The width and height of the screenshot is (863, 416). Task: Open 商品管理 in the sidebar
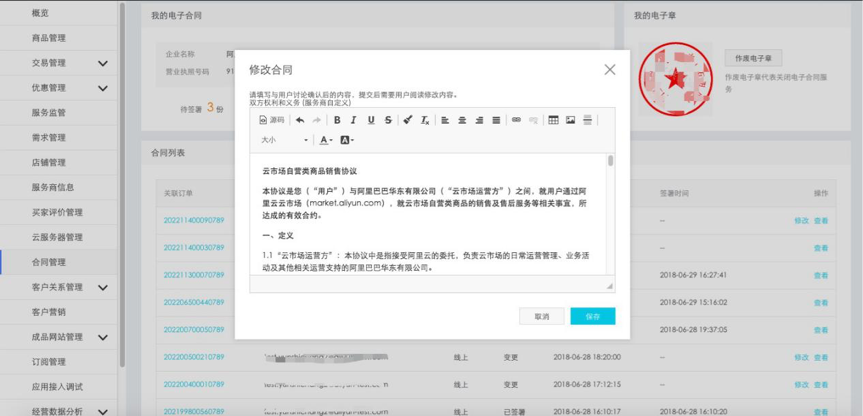pos(48,38)
